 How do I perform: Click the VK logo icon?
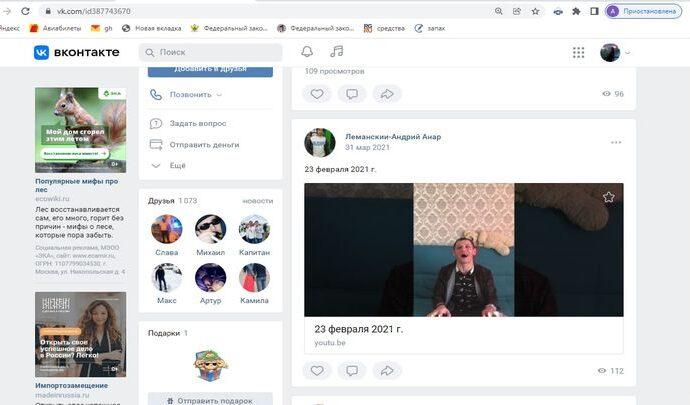(41, 52)
